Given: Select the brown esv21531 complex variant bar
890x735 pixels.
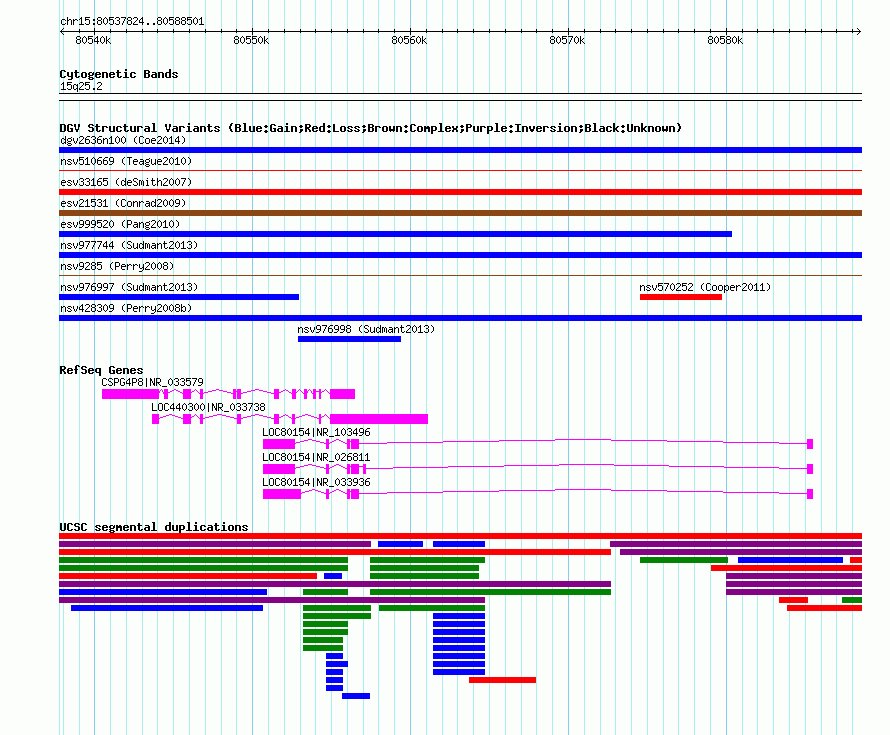Looking at the screenshot, I should tap(460, 213).
